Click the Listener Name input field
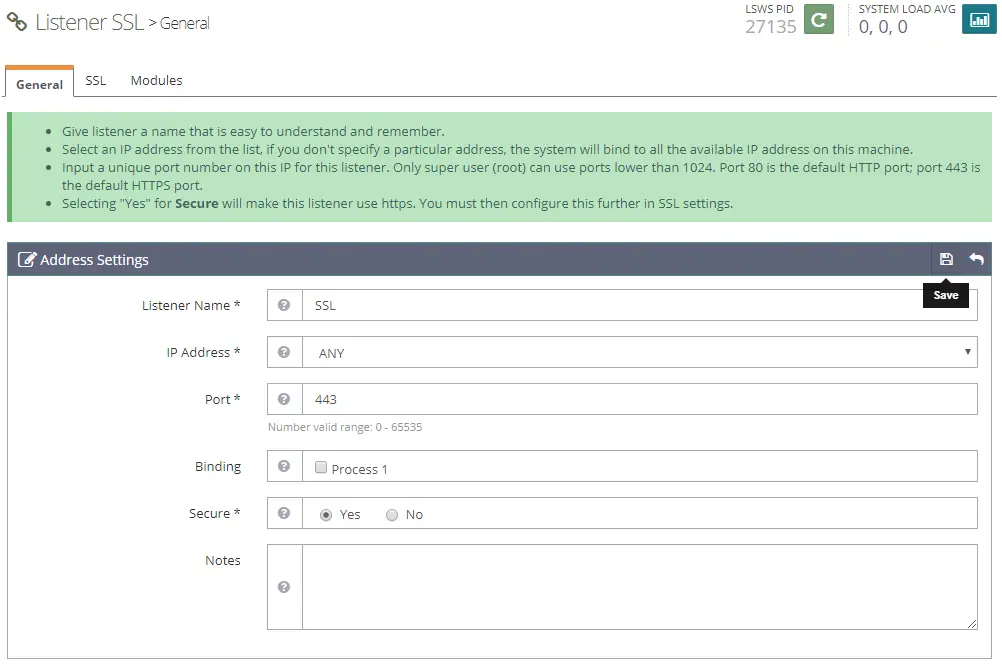This screenshot has width=1002, height=669. tap(639, 305)
